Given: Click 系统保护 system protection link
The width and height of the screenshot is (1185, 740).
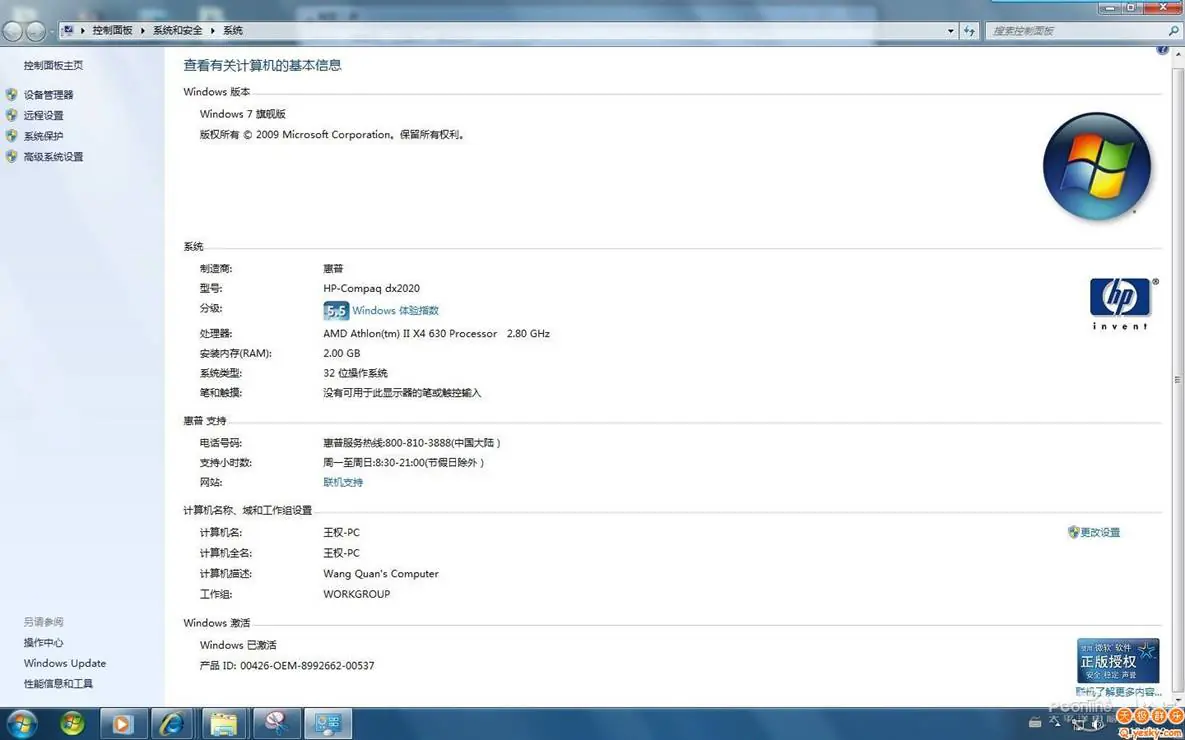Looking at the screenshot, I should pos(43,136).
